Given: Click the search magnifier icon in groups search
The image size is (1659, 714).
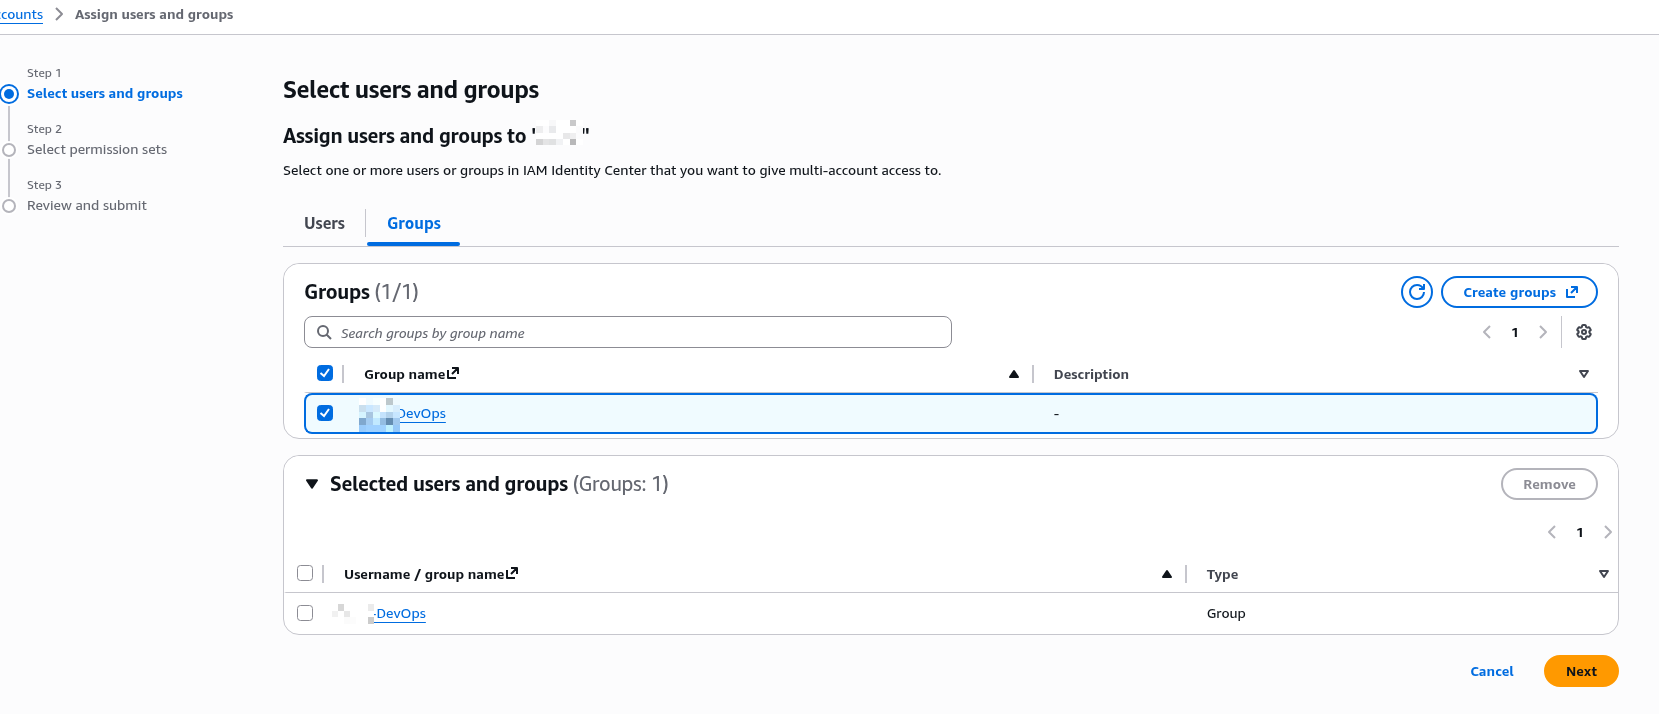Looking at the screenshot, I should click(x=324, y=333).
